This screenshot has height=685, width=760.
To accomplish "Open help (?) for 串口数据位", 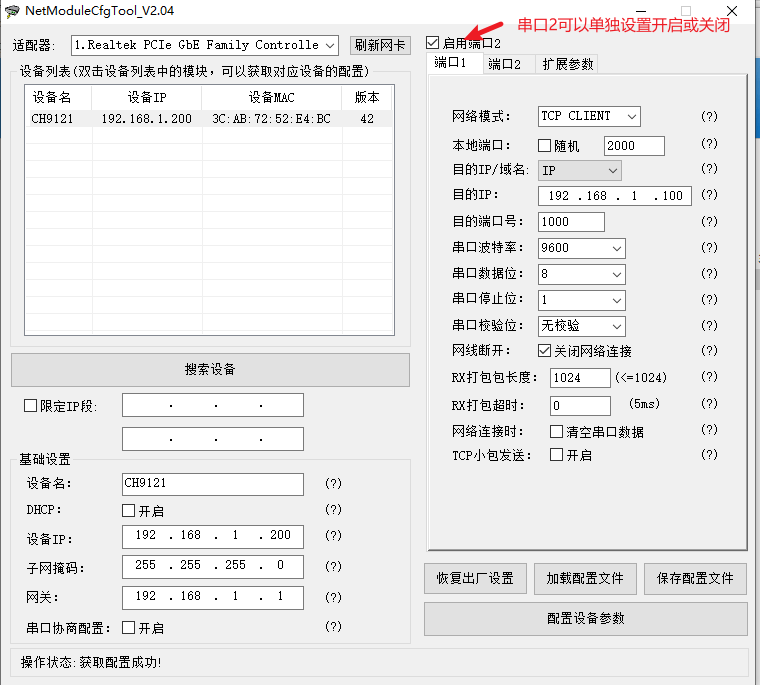I will point(709,273).
